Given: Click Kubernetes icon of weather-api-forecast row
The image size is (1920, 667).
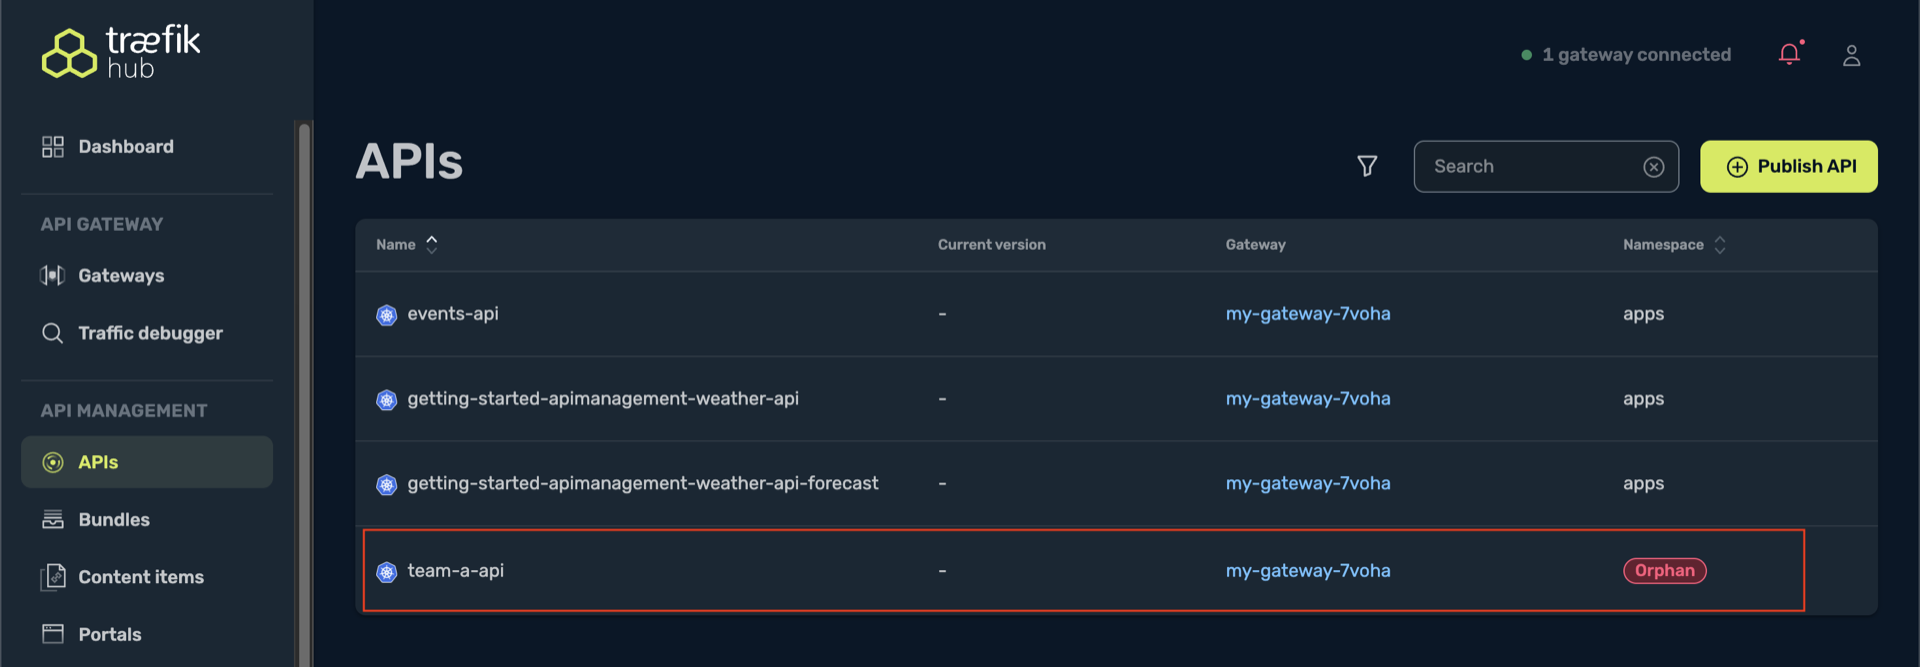Looking at the screenshot, I should (387, 485).
